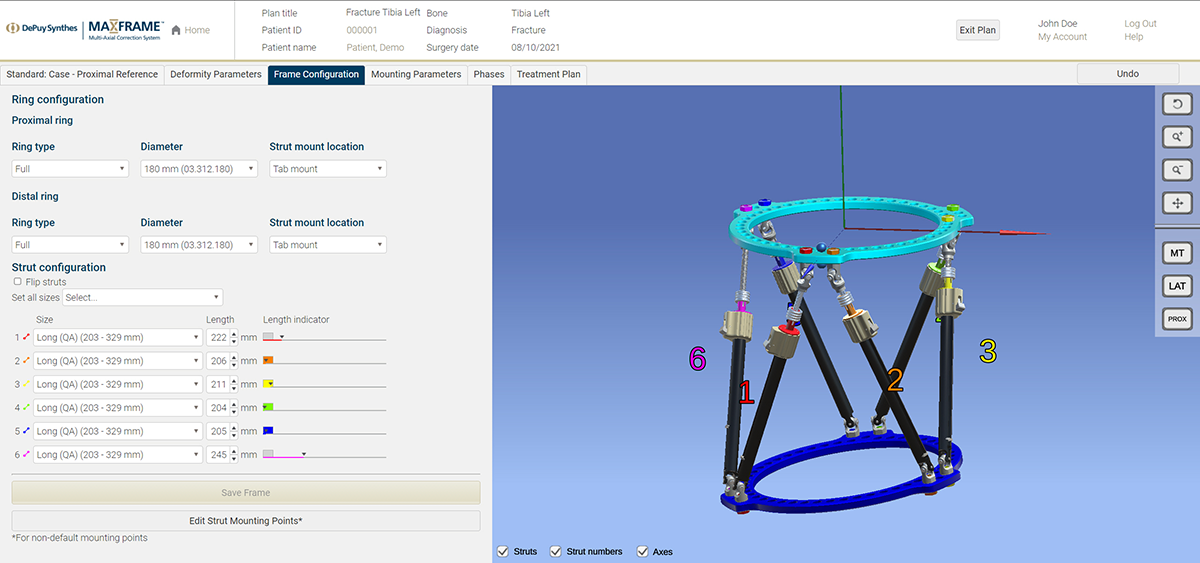Open the proximal ring Diameter dropdown

click(199, 169)
